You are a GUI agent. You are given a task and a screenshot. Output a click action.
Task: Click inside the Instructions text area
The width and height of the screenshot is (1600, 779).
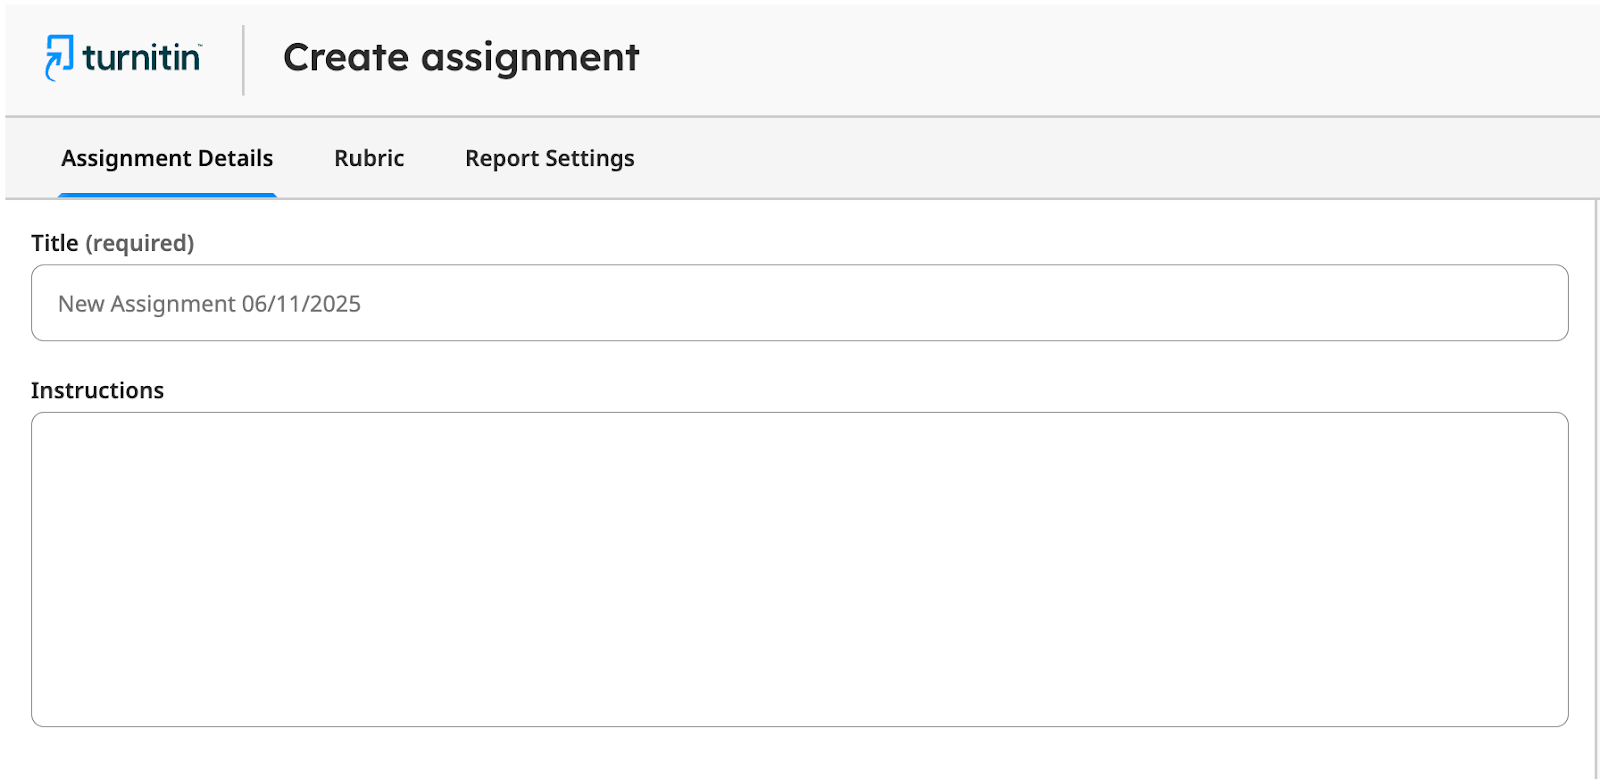800,569
